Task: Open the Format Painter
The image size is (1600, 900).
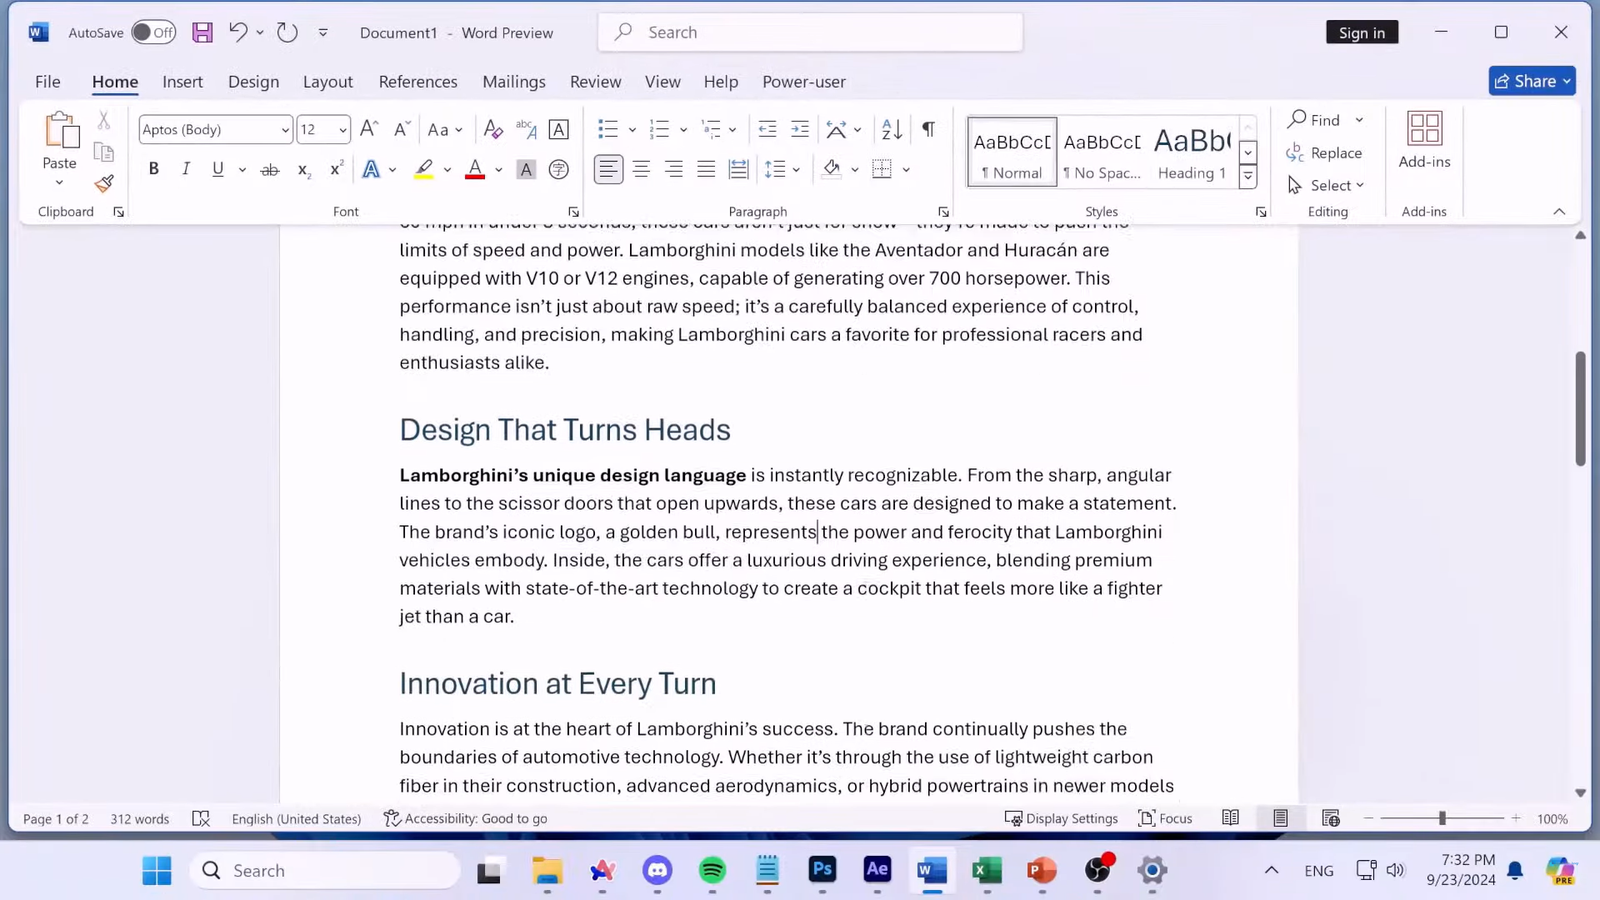Action: 103,184
